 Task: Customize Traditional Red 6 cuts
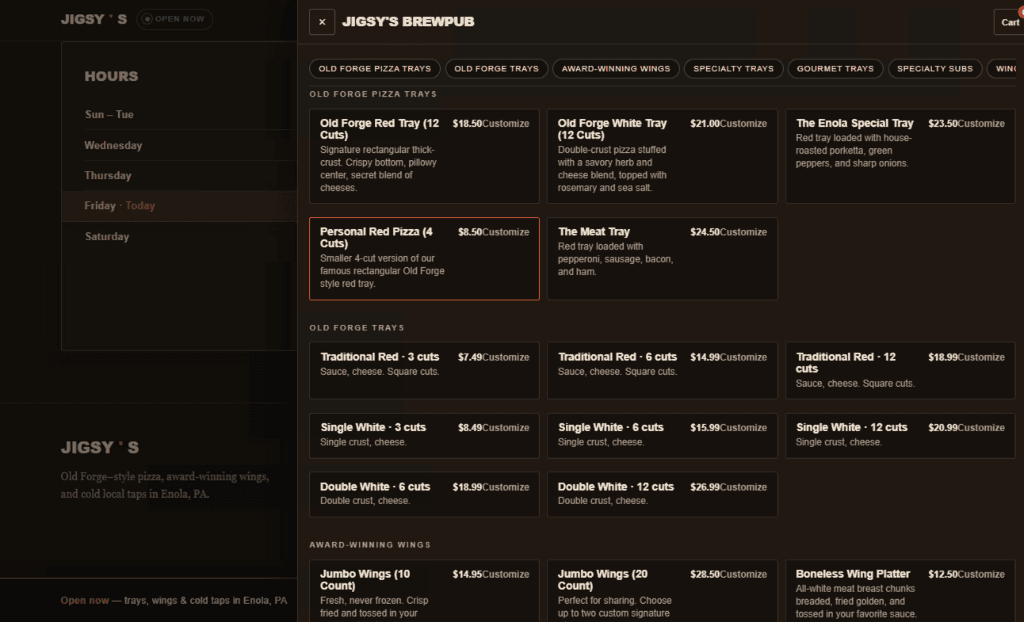click(743, 357)
